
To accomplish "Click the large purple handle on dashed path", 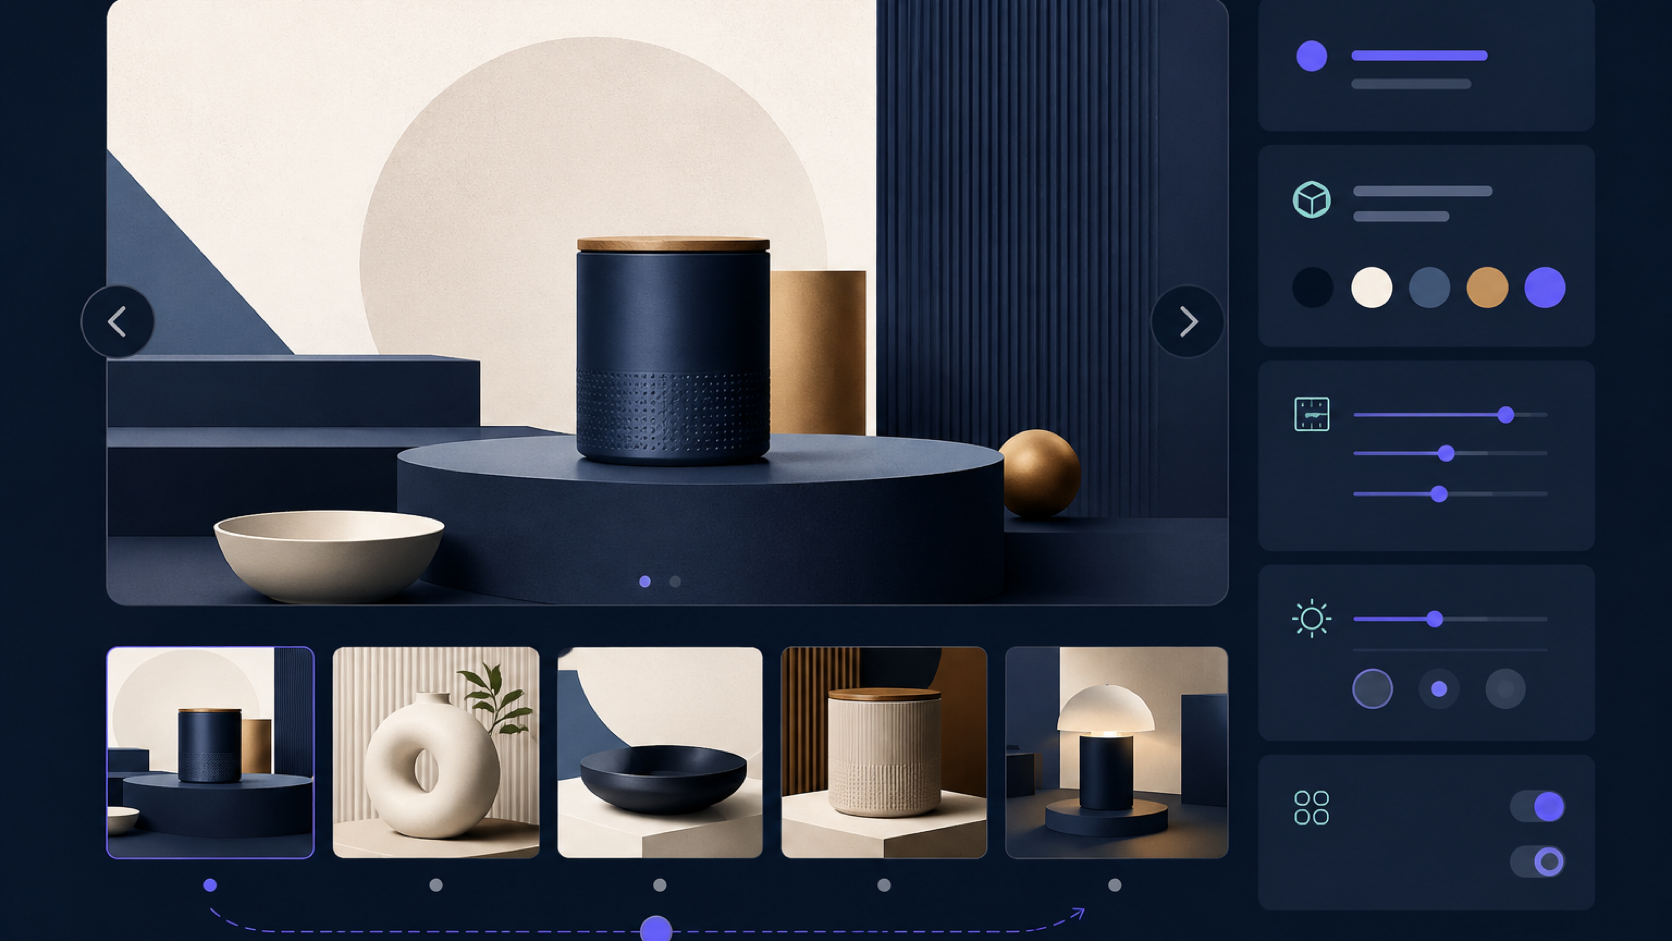I will point(656,929).
